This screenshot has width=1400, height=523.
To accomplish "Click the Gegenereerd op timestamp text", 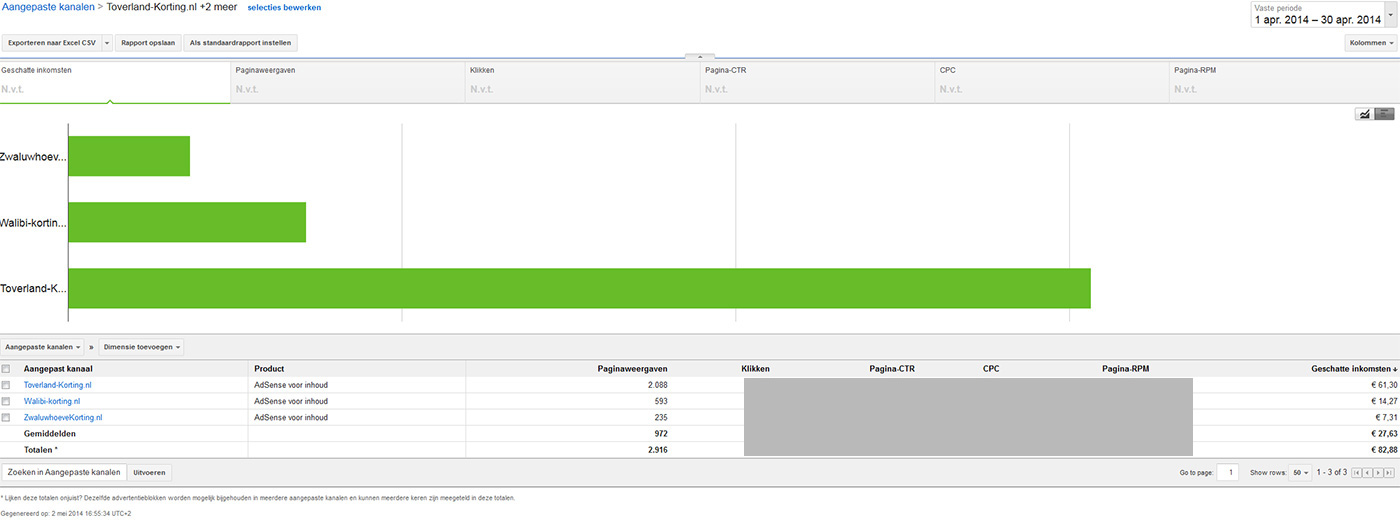I will (66, 513).
